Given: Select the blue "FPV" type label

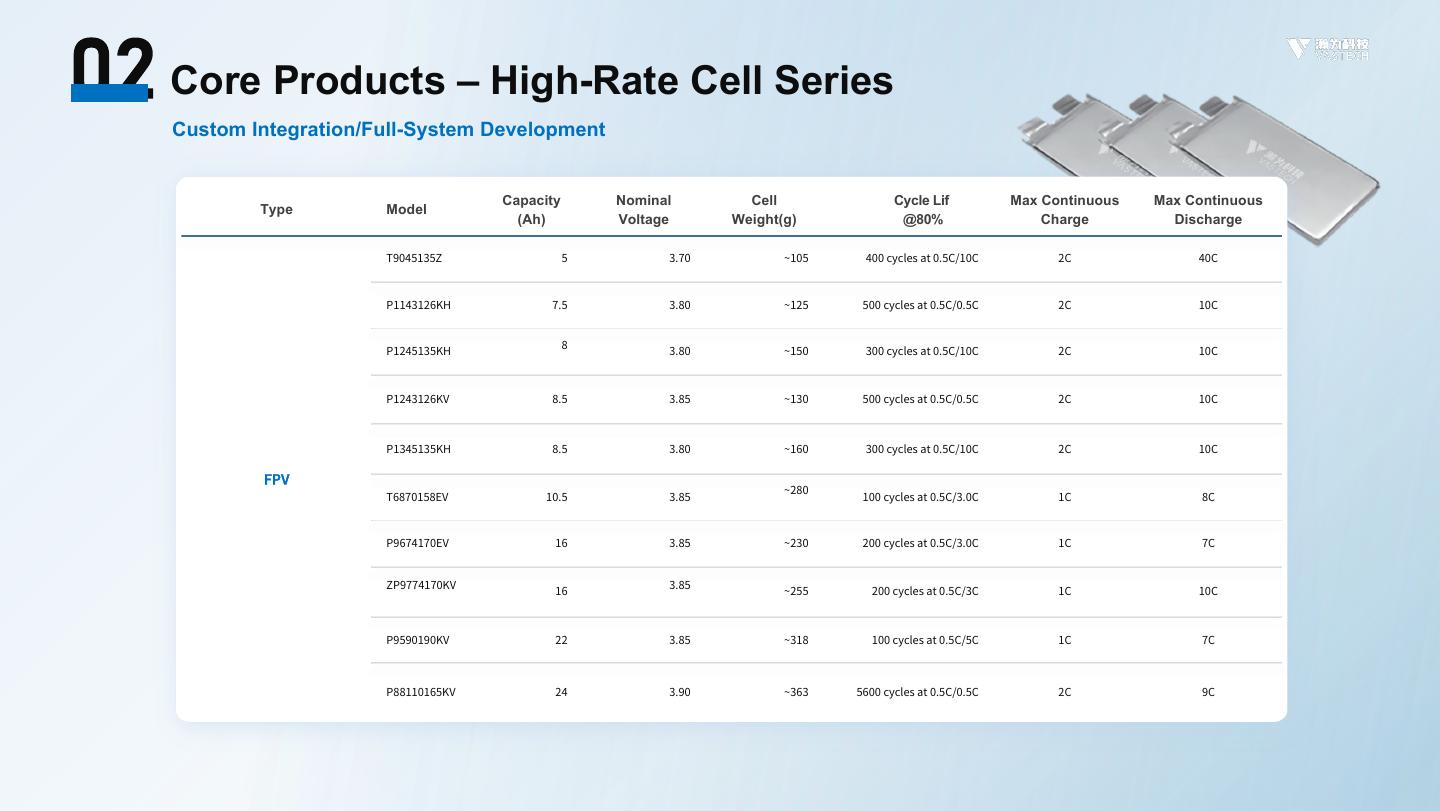Looking at the screenshot, I should [277, 480].
